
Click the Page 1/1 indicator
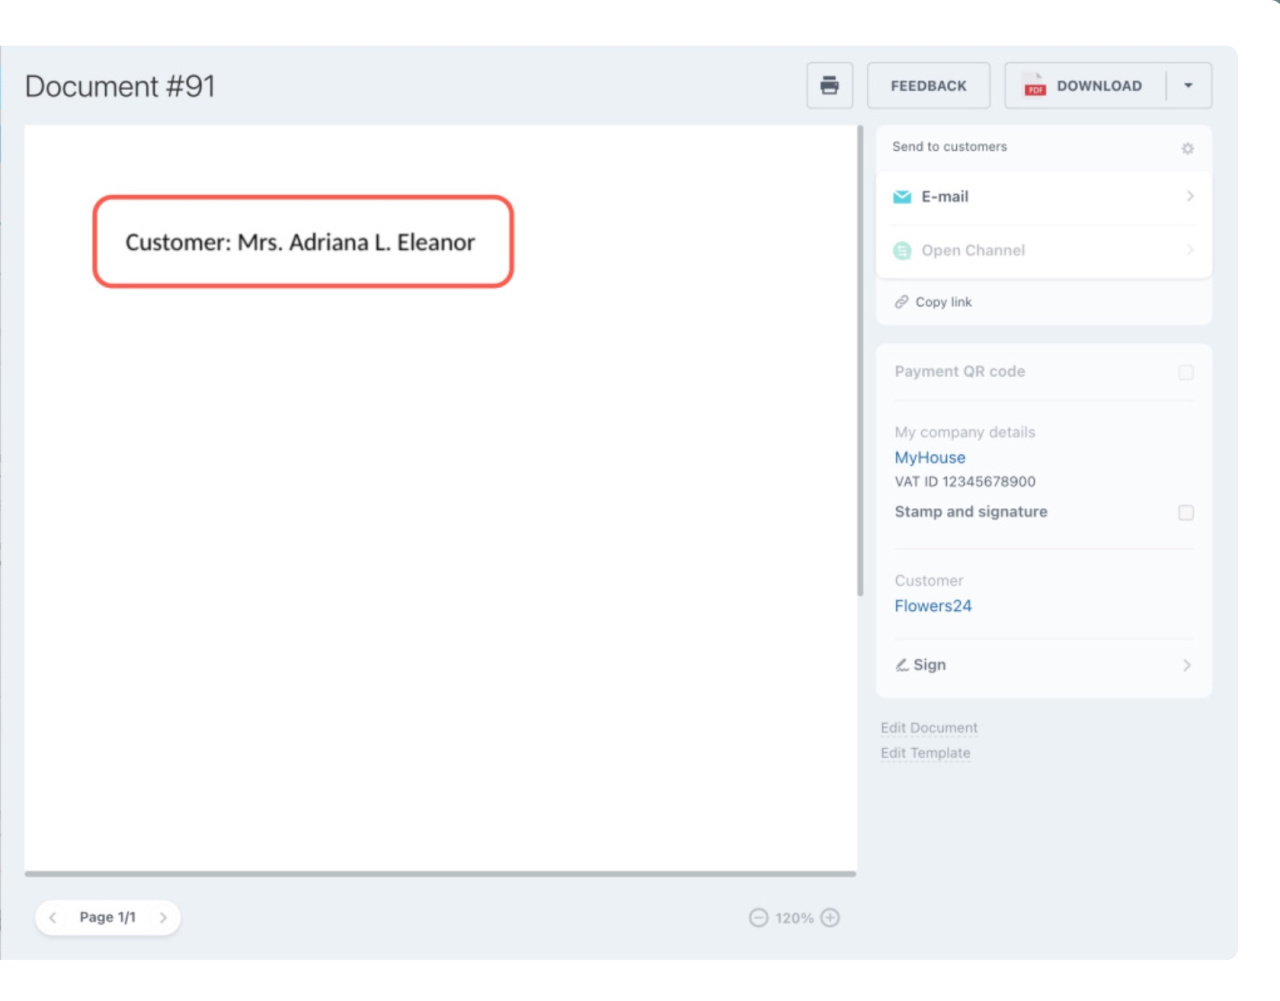[x=108, y=917]
